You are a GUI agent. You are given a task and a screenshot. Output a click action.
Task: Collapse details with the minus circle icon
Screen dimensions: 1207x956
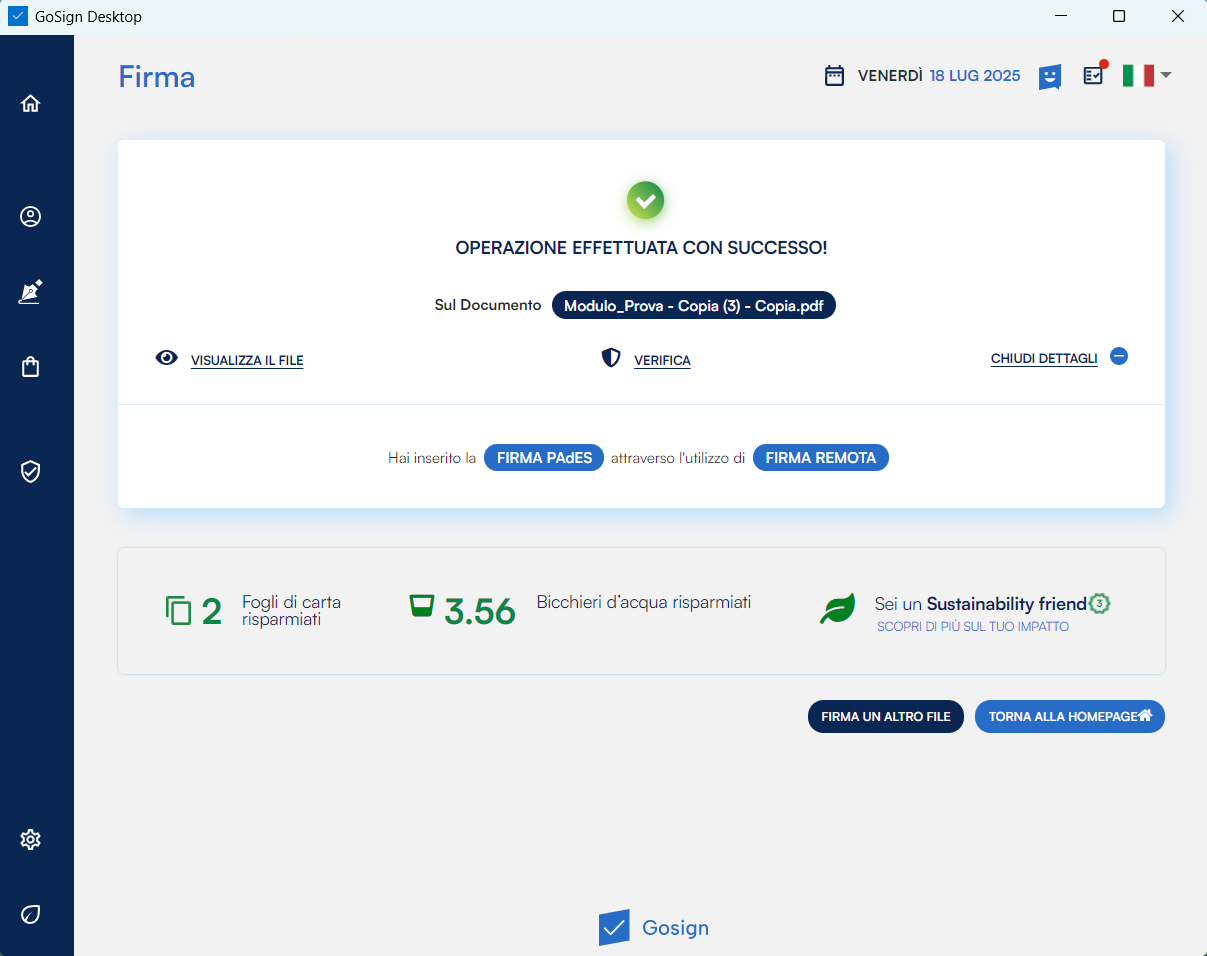[x=1119, y=356]
